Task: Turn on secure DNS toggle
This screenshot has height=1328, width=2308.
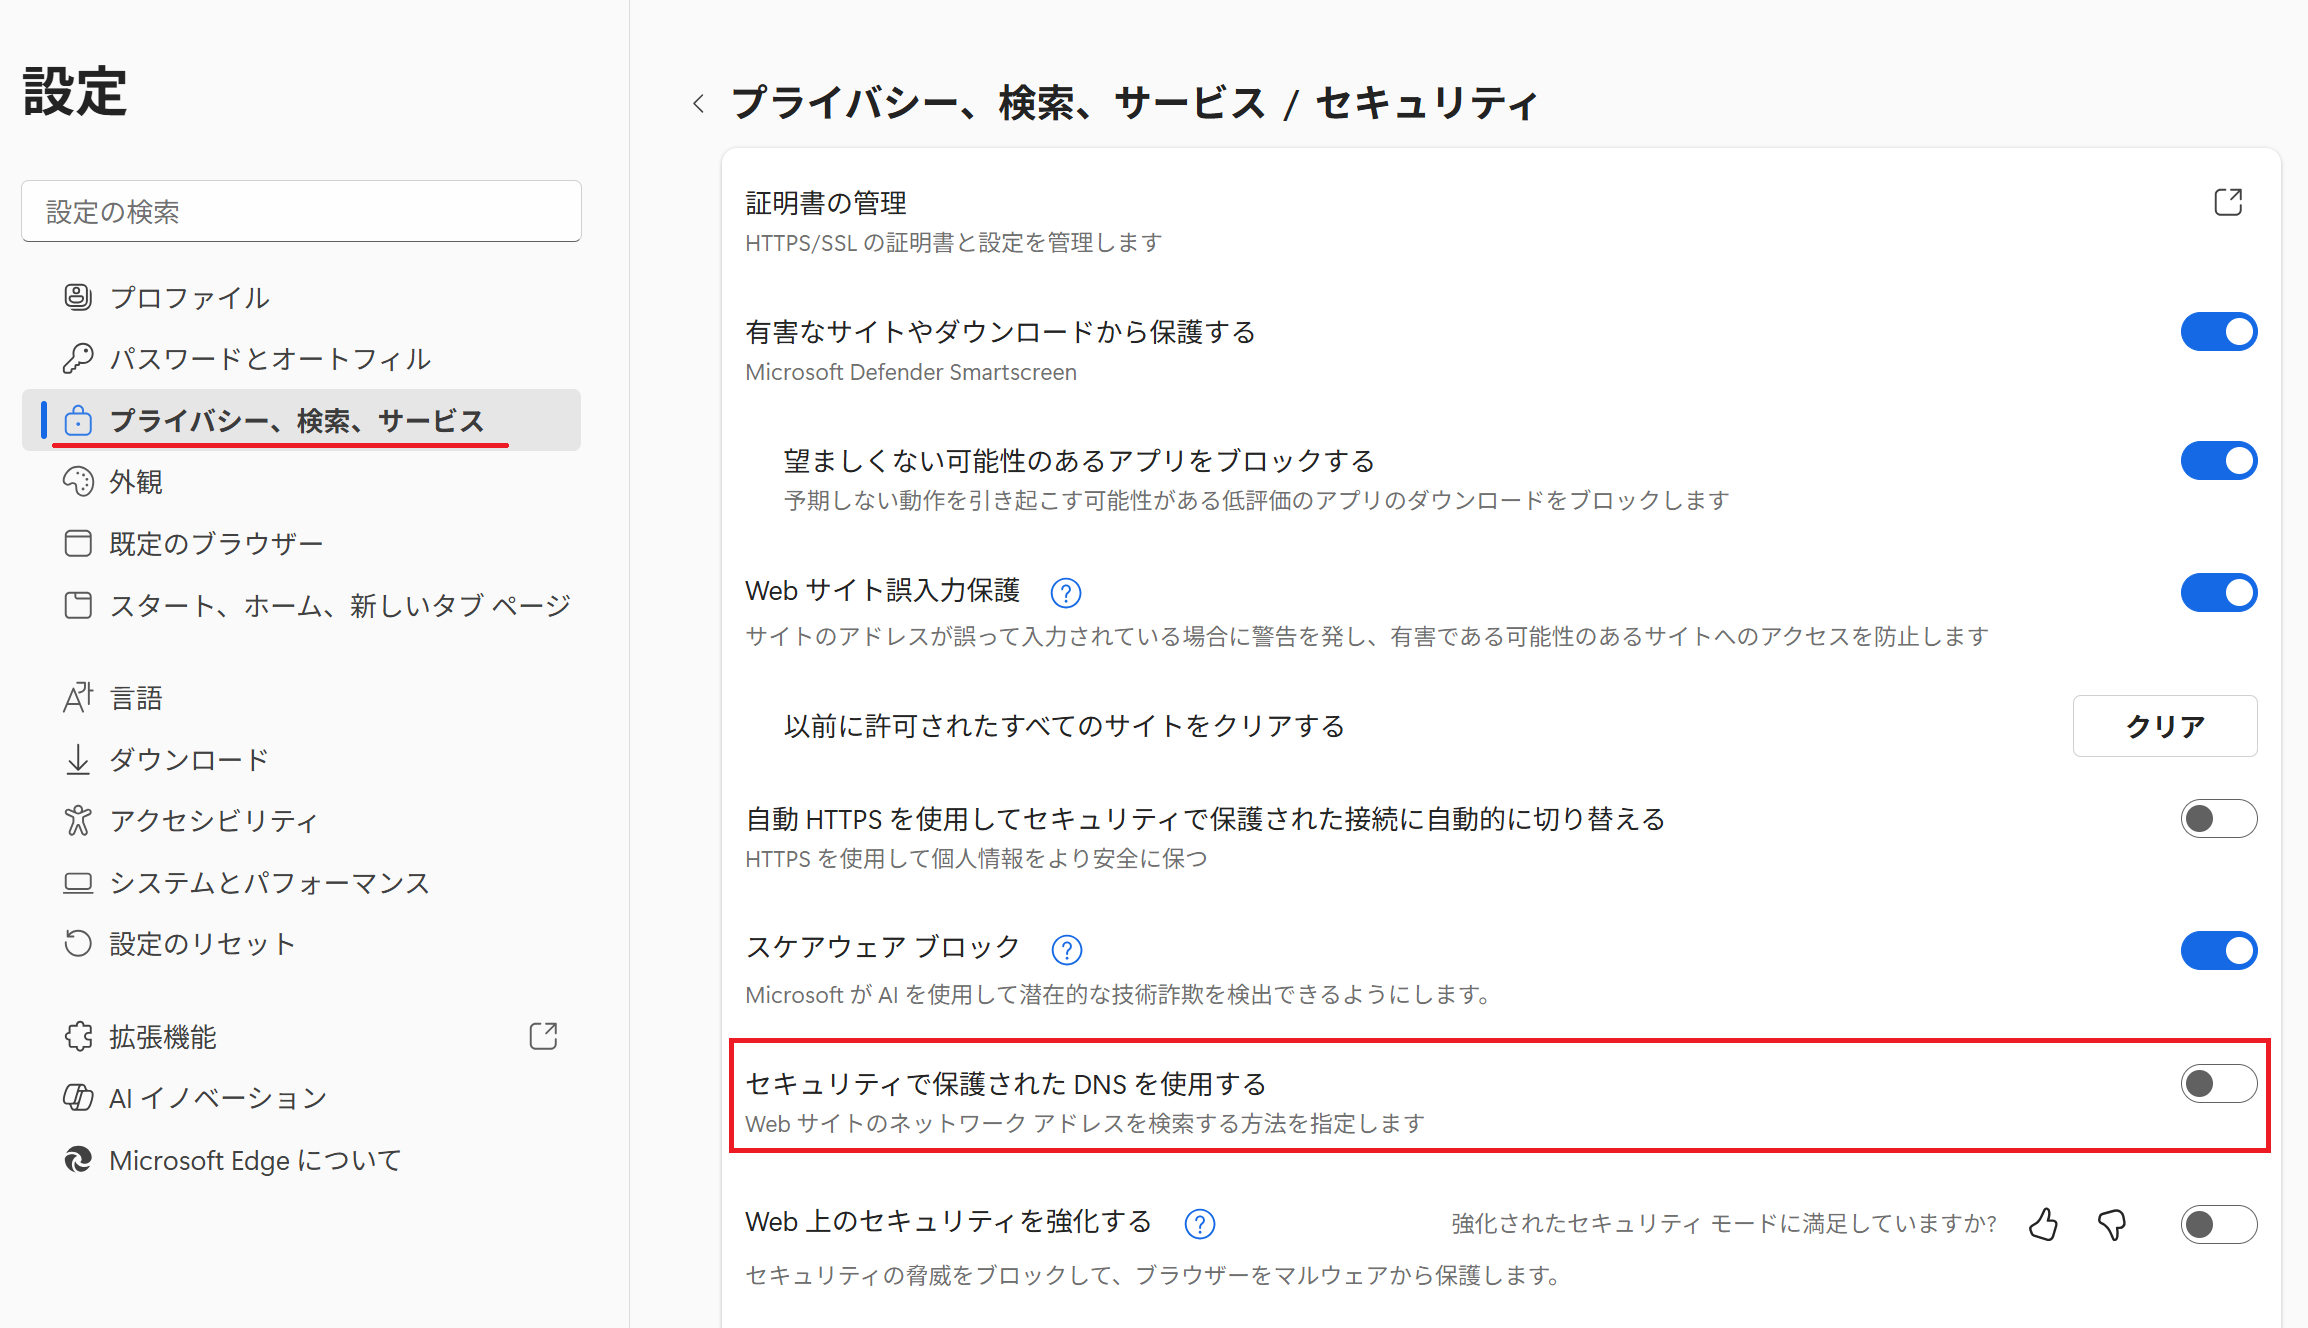Action: 2218,1084
